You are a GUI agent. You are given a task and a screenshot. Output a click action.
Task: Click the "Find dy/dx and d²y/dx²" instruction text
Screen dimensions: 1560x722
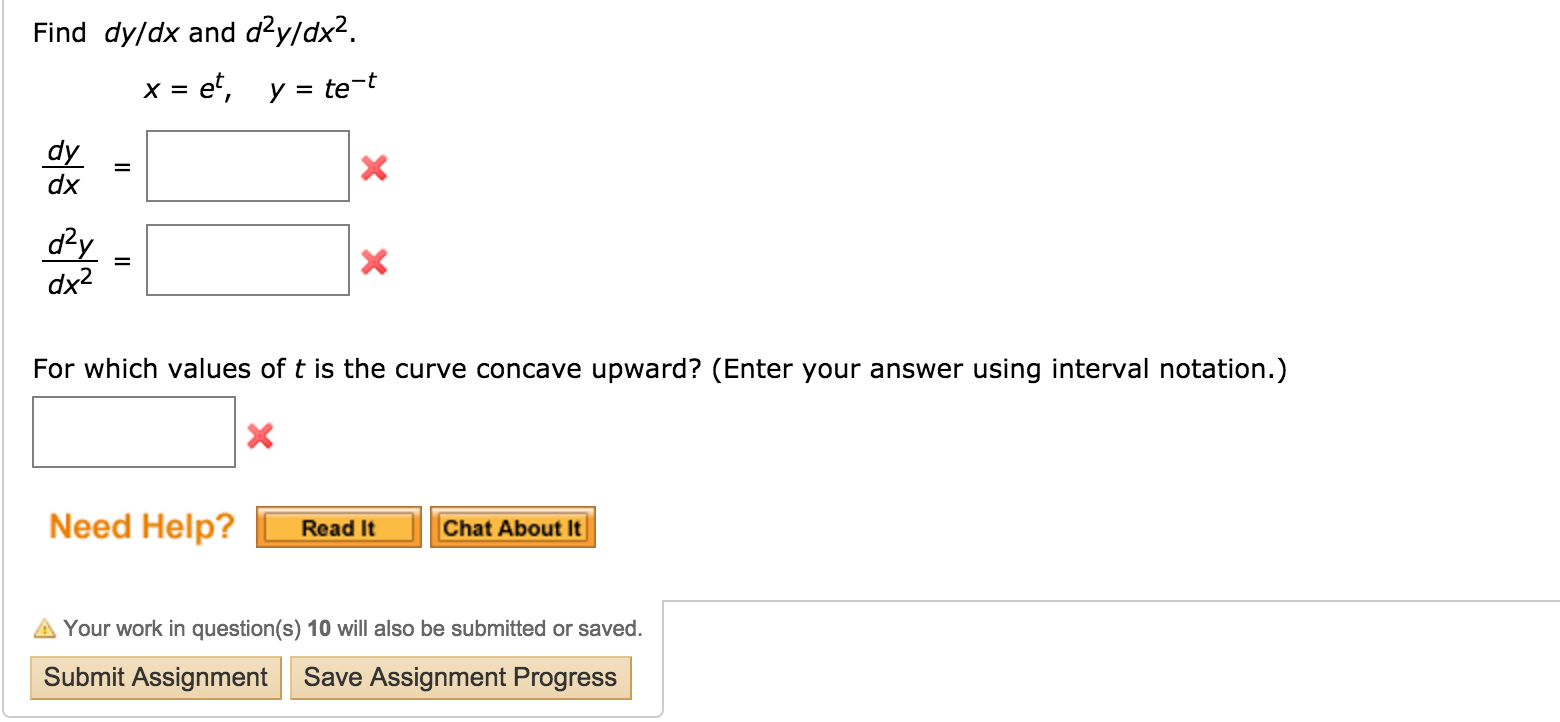click(194, 34)
